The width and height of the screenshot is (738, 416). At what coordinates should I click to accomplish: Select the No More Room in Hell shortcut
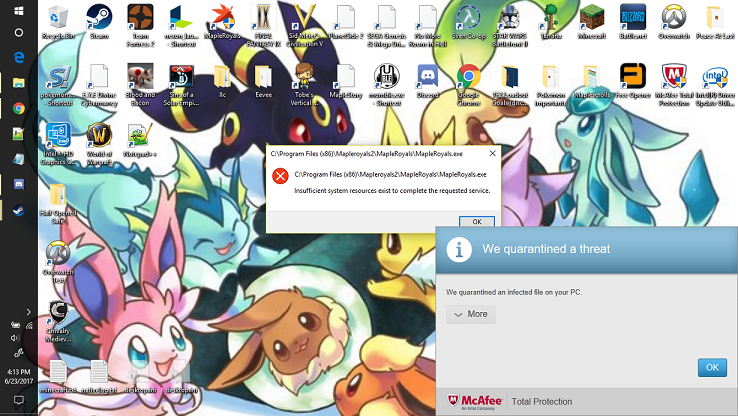428,26
